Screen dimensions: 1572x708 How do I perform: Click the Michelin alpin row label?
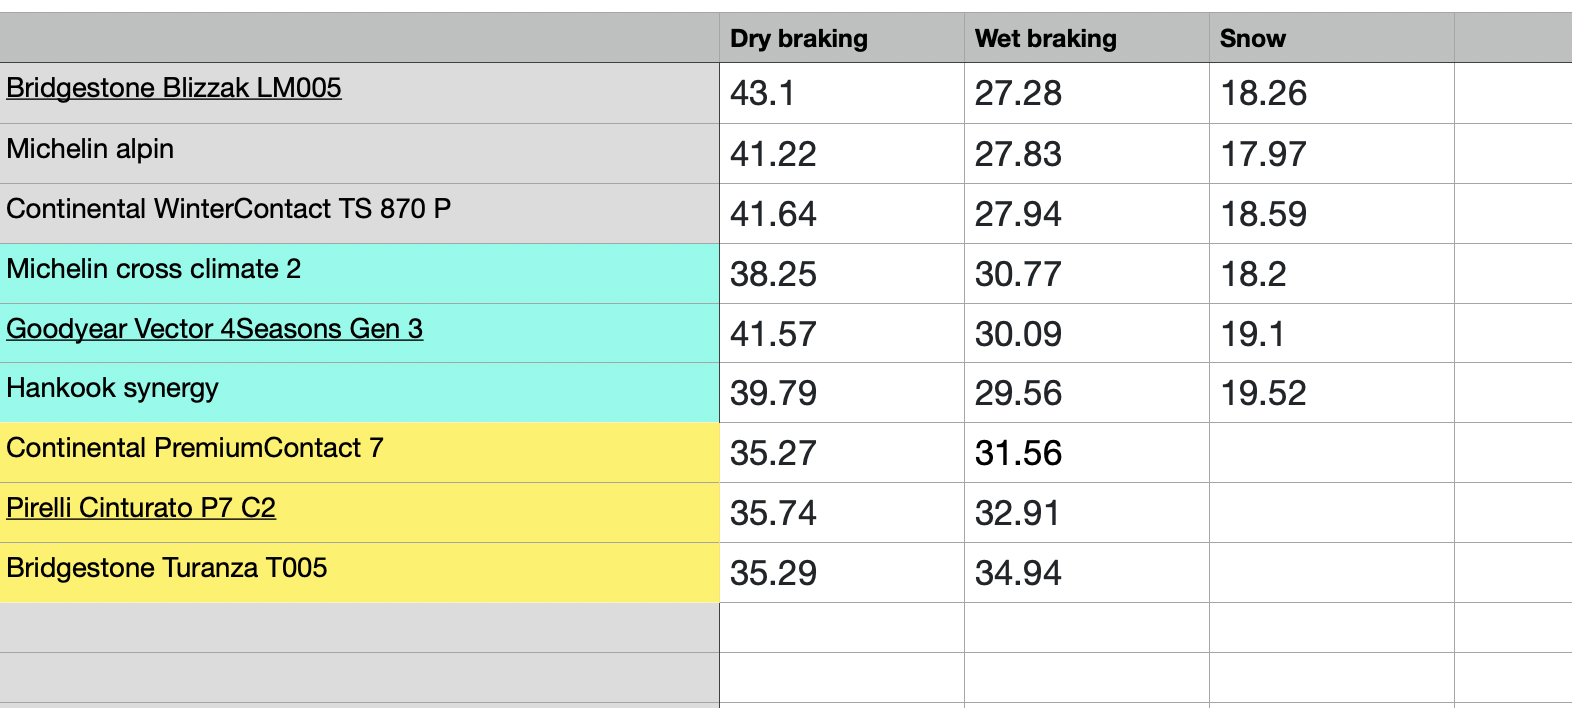tap(90, 149)
